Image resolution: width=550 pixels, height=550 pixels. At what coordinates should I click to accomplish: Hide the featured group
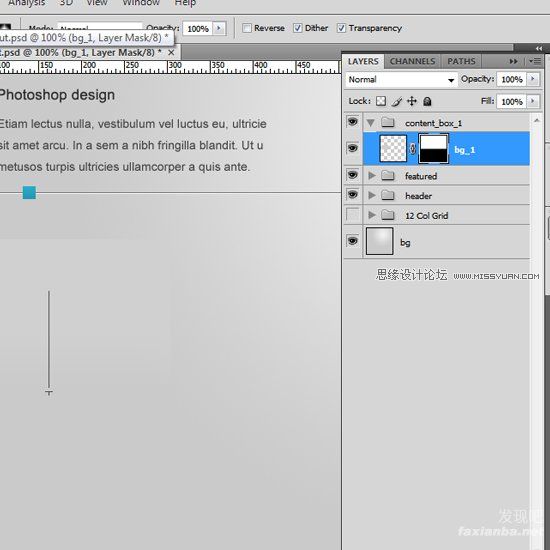(353, 175)
